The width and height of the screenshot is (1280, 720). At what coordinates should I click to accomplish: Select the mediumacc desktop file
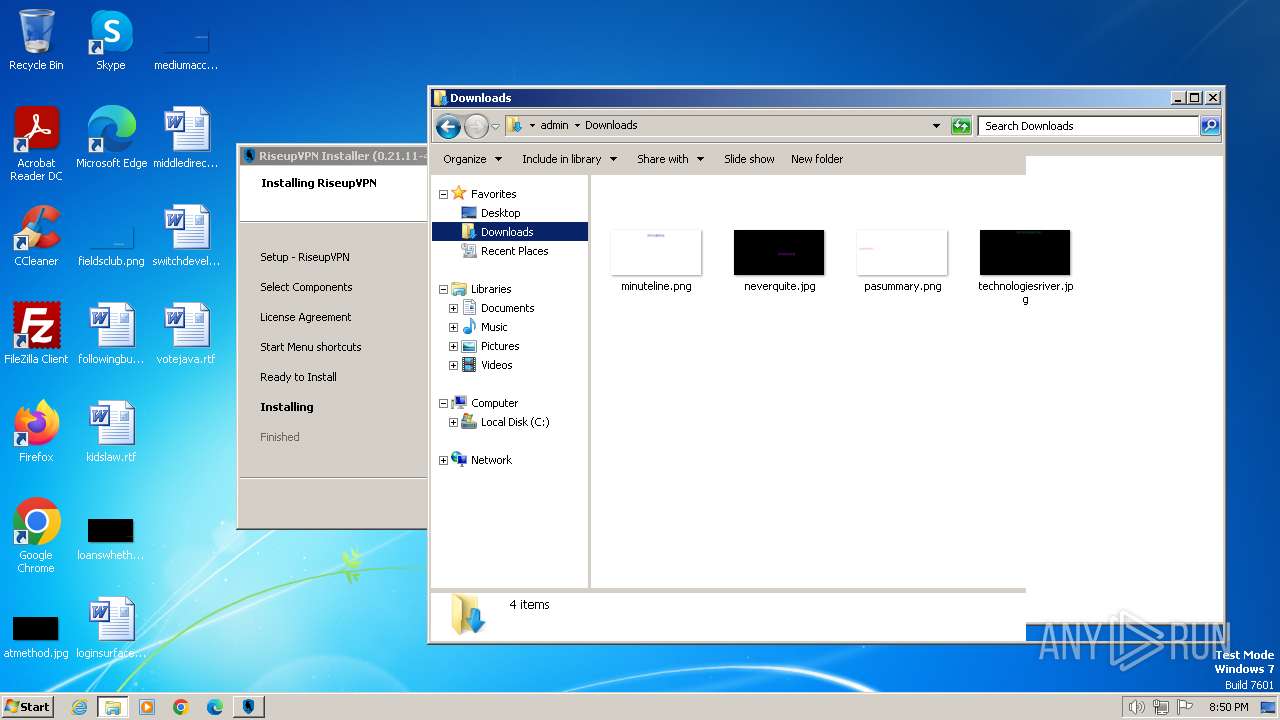click(186, 49)
